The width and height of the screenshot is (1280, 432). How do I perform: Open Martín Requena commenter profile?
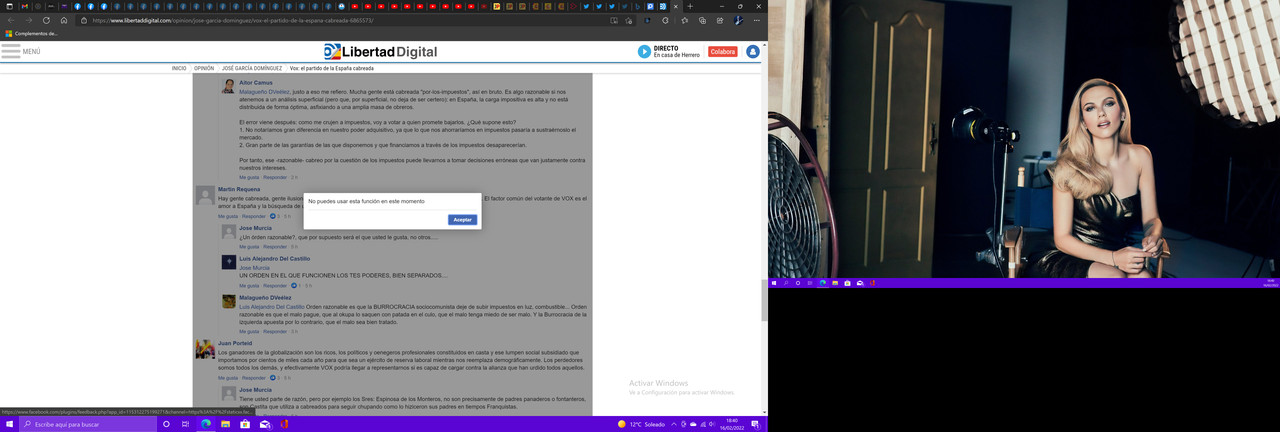click(239, 189)
